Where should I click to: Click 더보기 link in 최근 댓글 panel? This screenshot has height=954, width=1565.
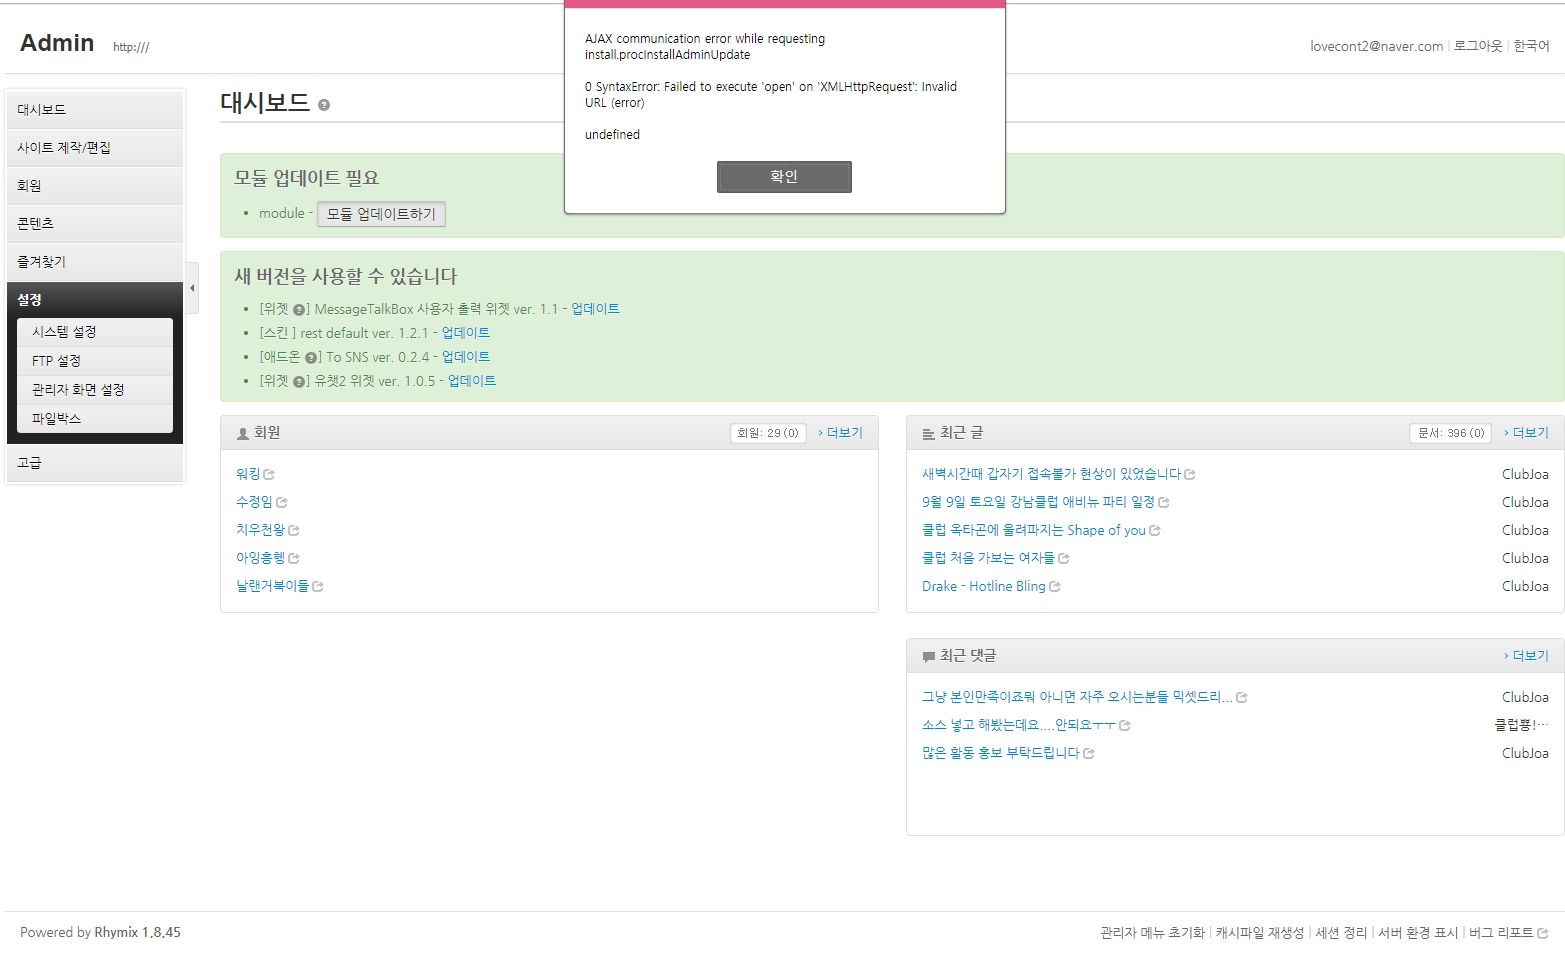[1529, 656]
